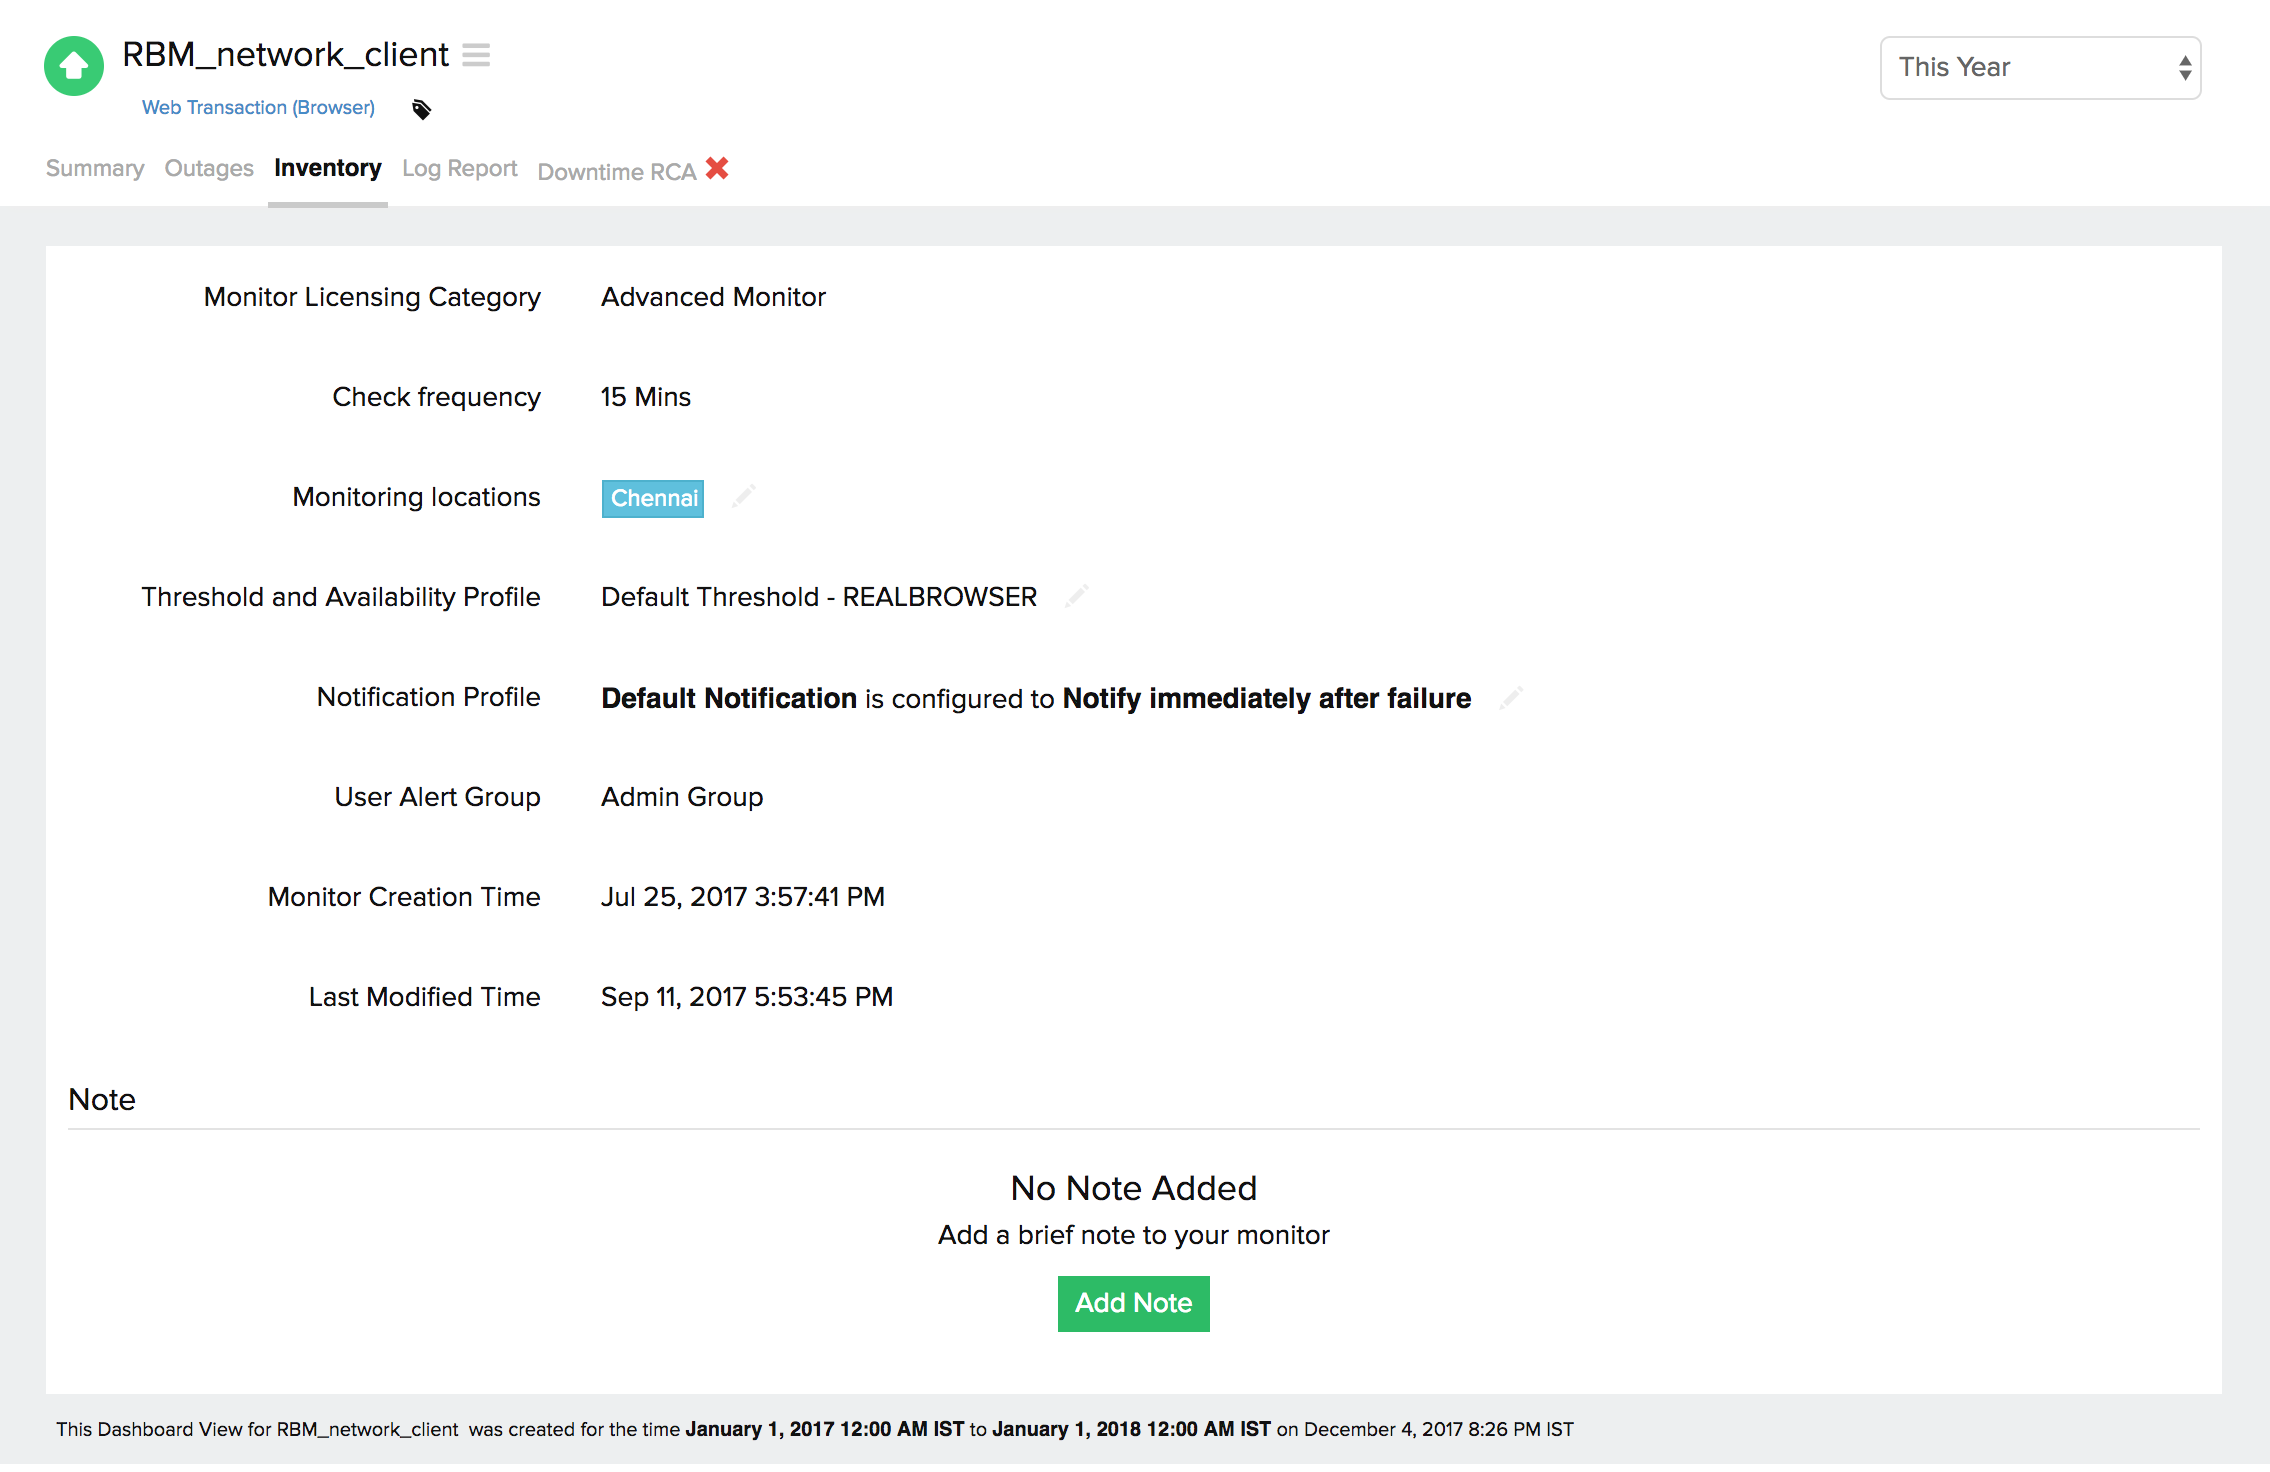Click the Add Note button
Viewport: 2270px width, 1472px height.
1133,1303
